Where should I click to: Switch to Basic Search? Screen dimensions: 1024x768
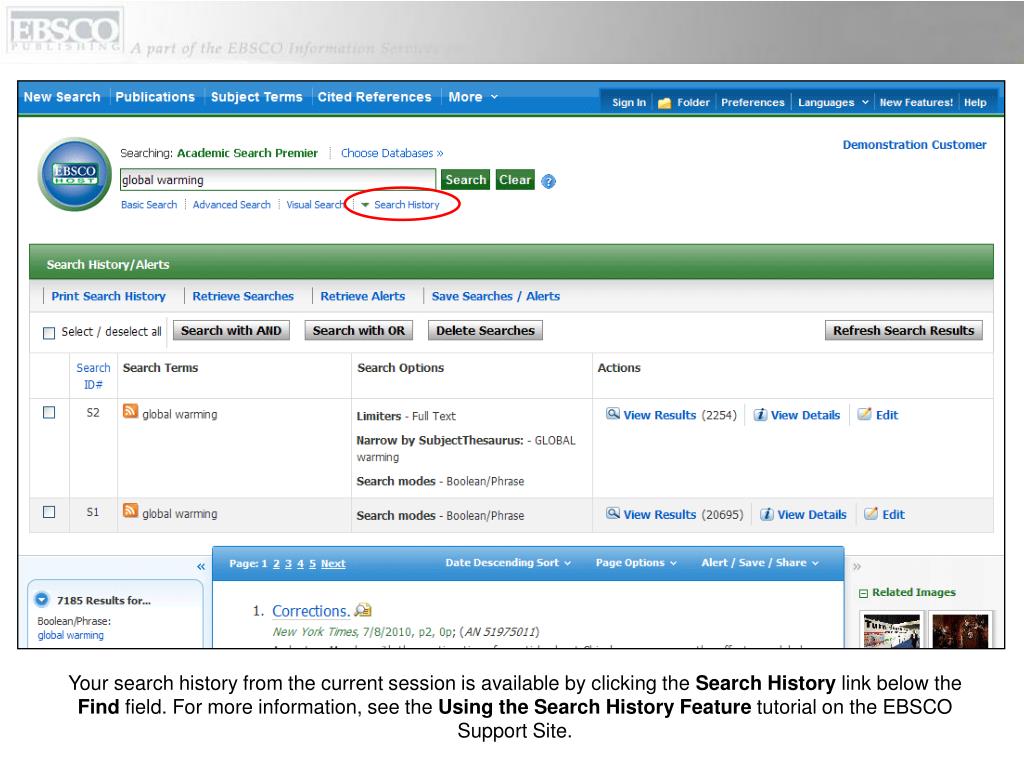(149, 204)
